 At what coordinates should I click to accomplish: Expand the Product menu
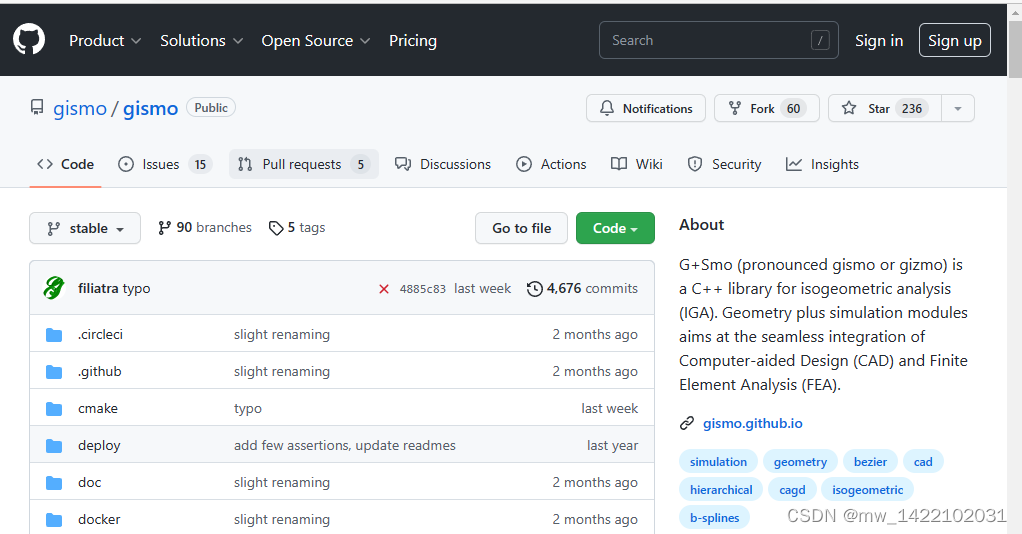(x=106, y=41)
